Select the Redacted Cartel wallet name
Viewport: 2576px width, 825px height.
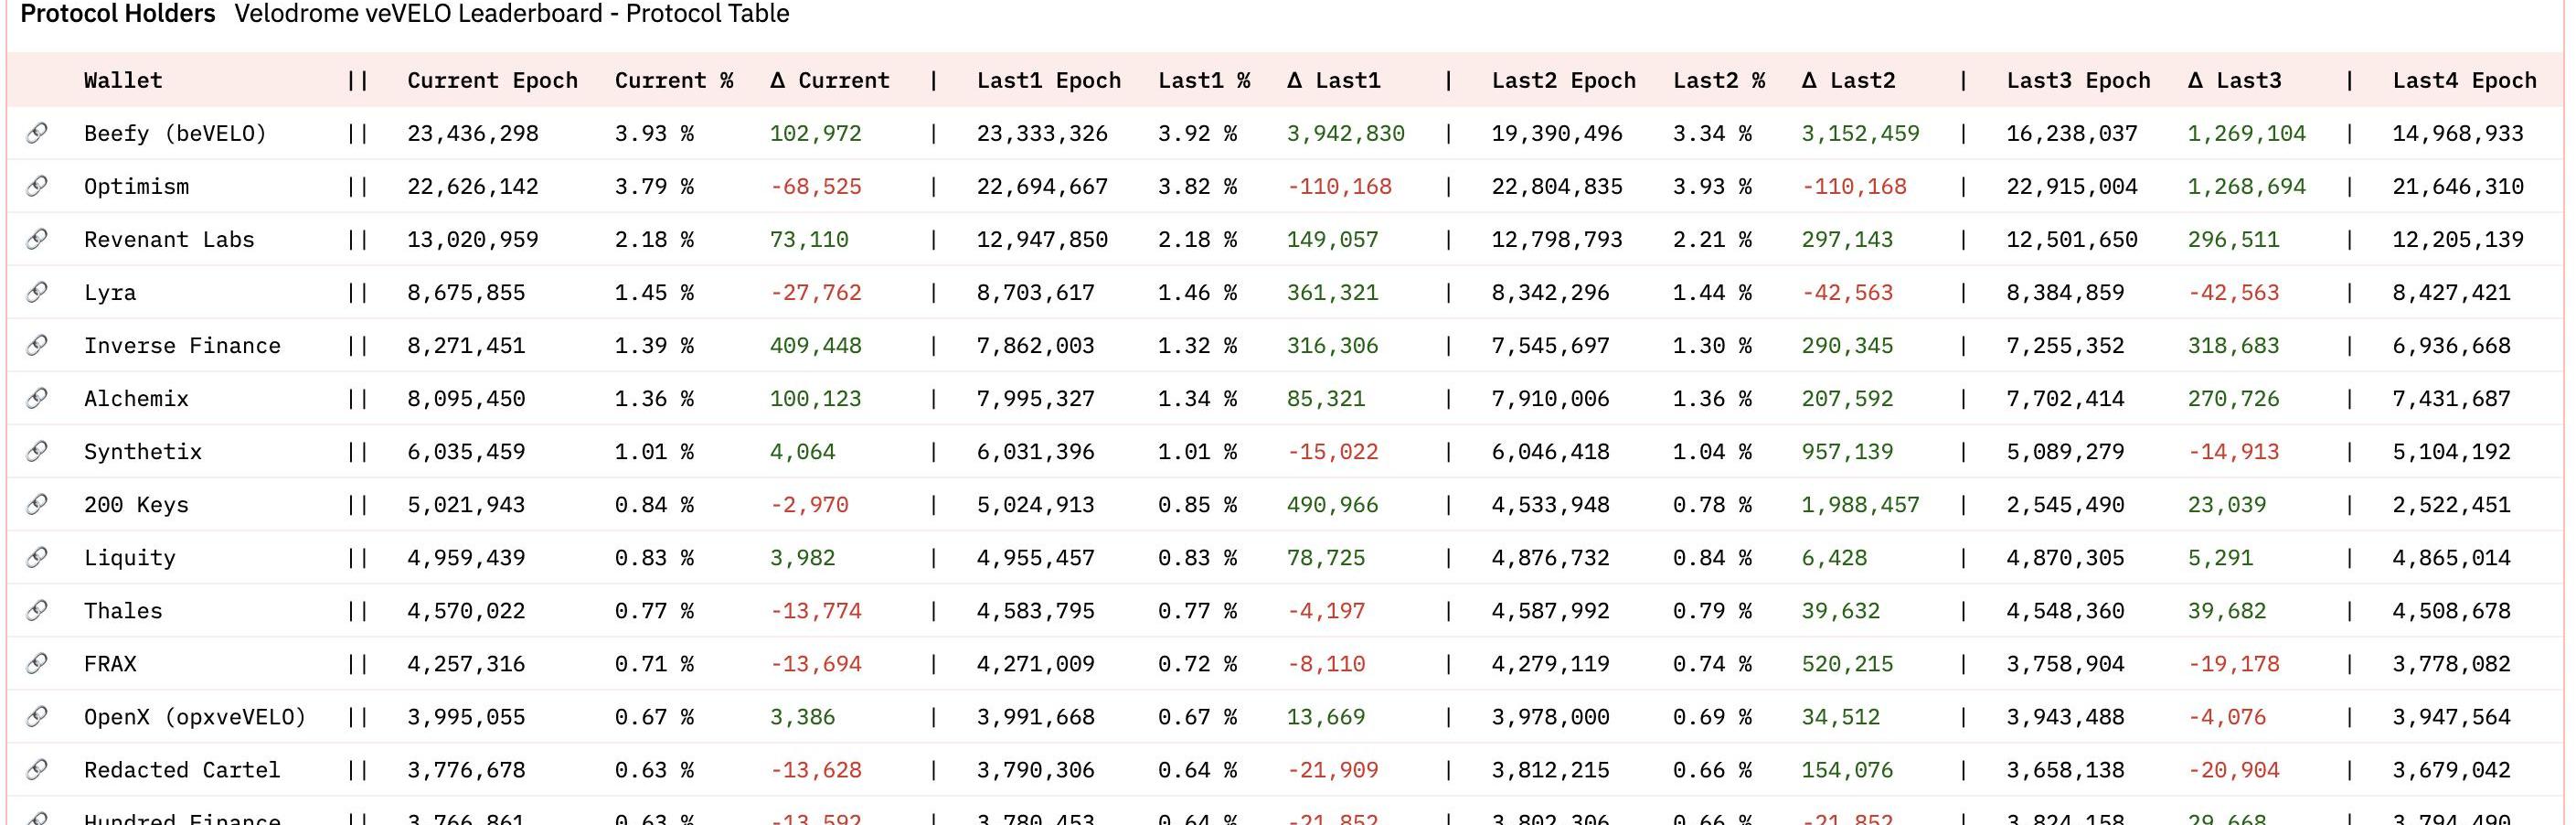coord(182,769)
